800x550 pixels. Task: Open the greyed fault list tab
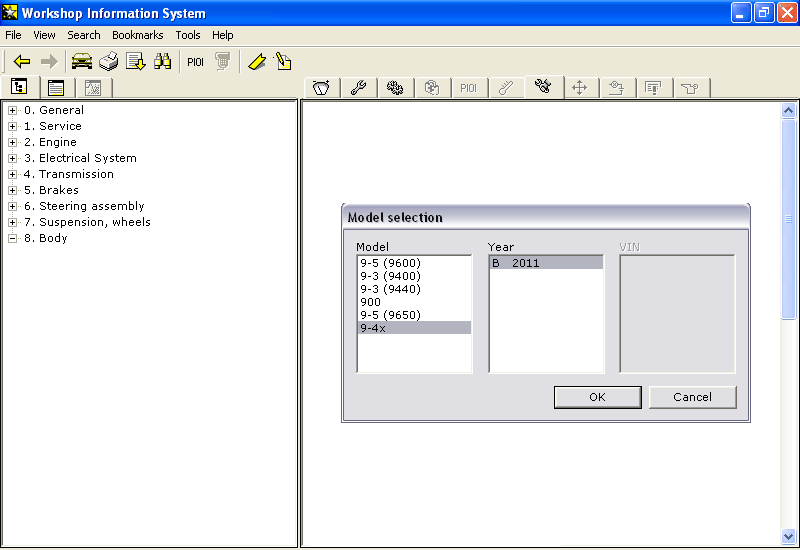coord(654,88)
